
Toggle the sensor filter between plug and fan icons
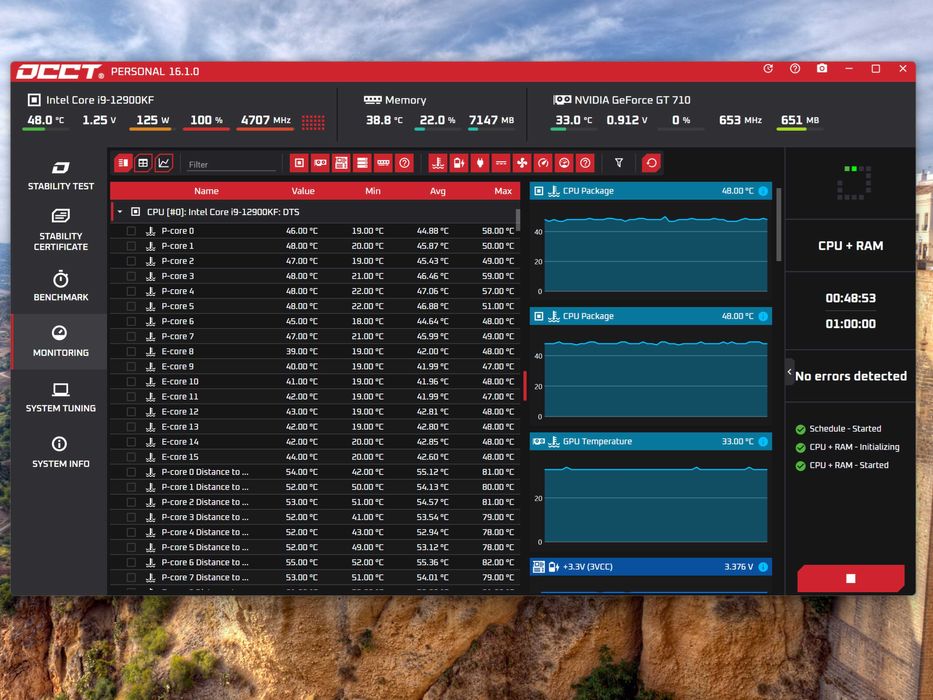(501, 163)
